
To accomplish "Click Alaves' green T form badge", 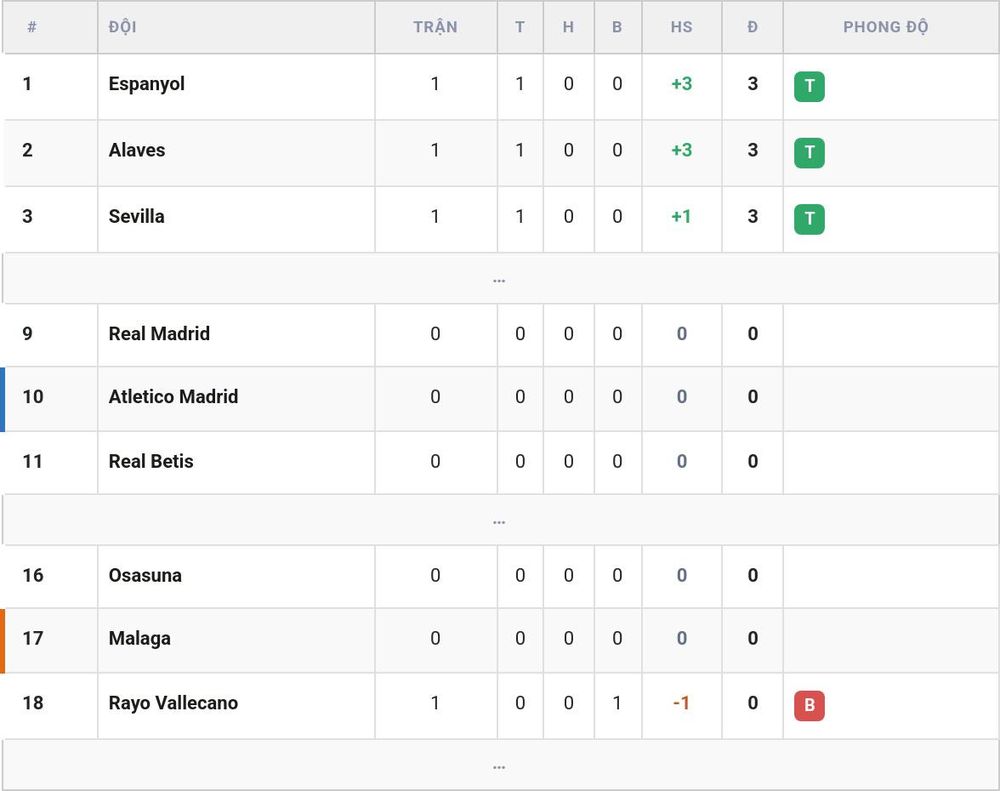I will click(809, 153).
